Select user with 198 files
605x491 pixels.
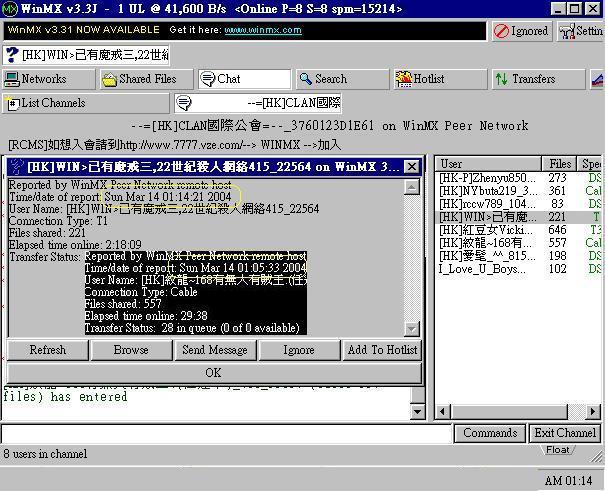[x=520, y=256]
